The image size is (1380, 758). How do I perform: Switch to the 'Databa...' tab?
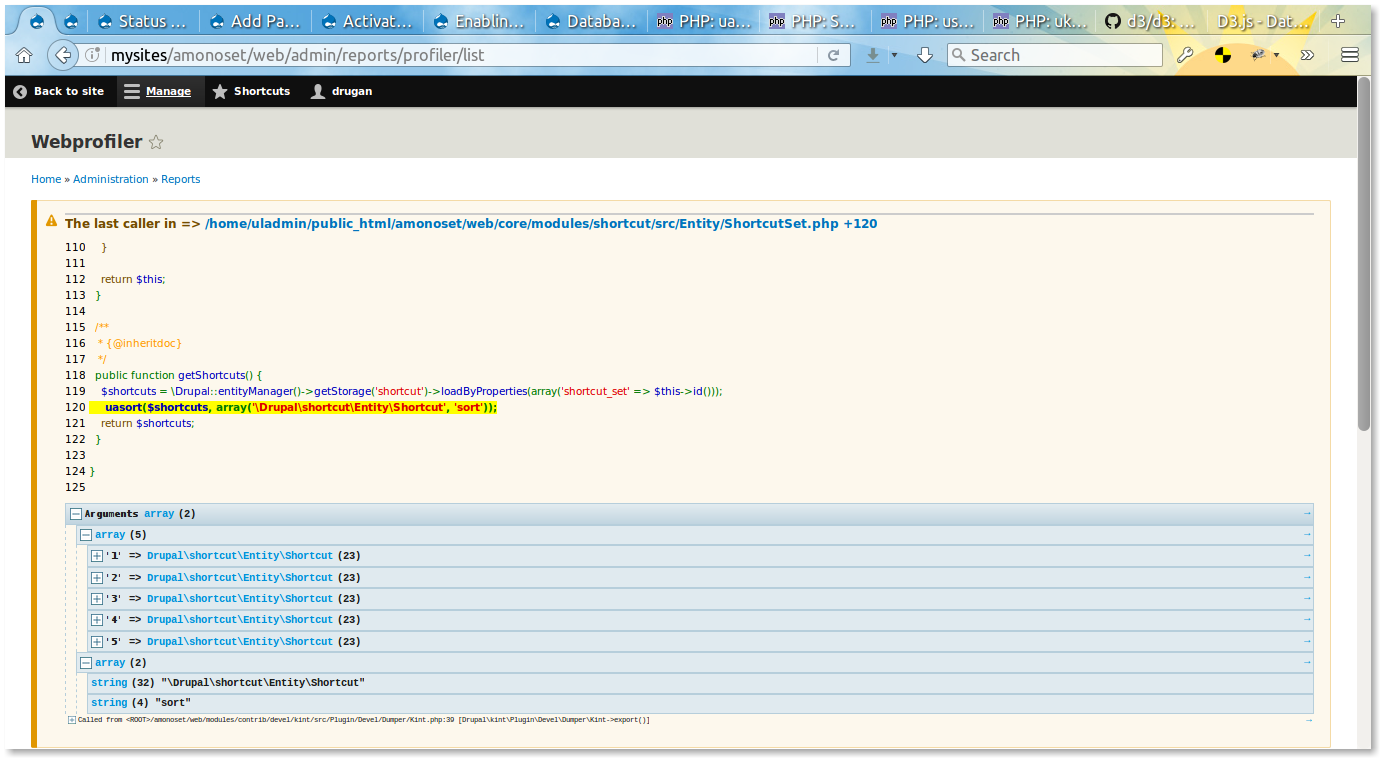pos(590,21)
